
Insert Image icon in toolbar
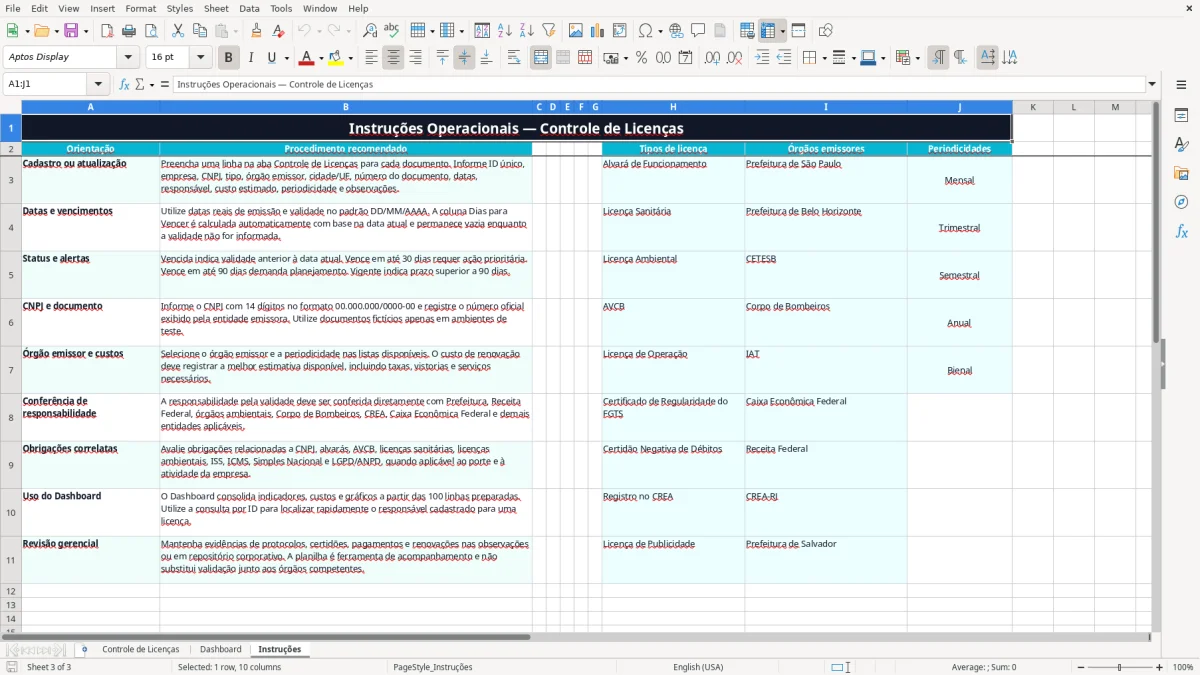point(576,31)
